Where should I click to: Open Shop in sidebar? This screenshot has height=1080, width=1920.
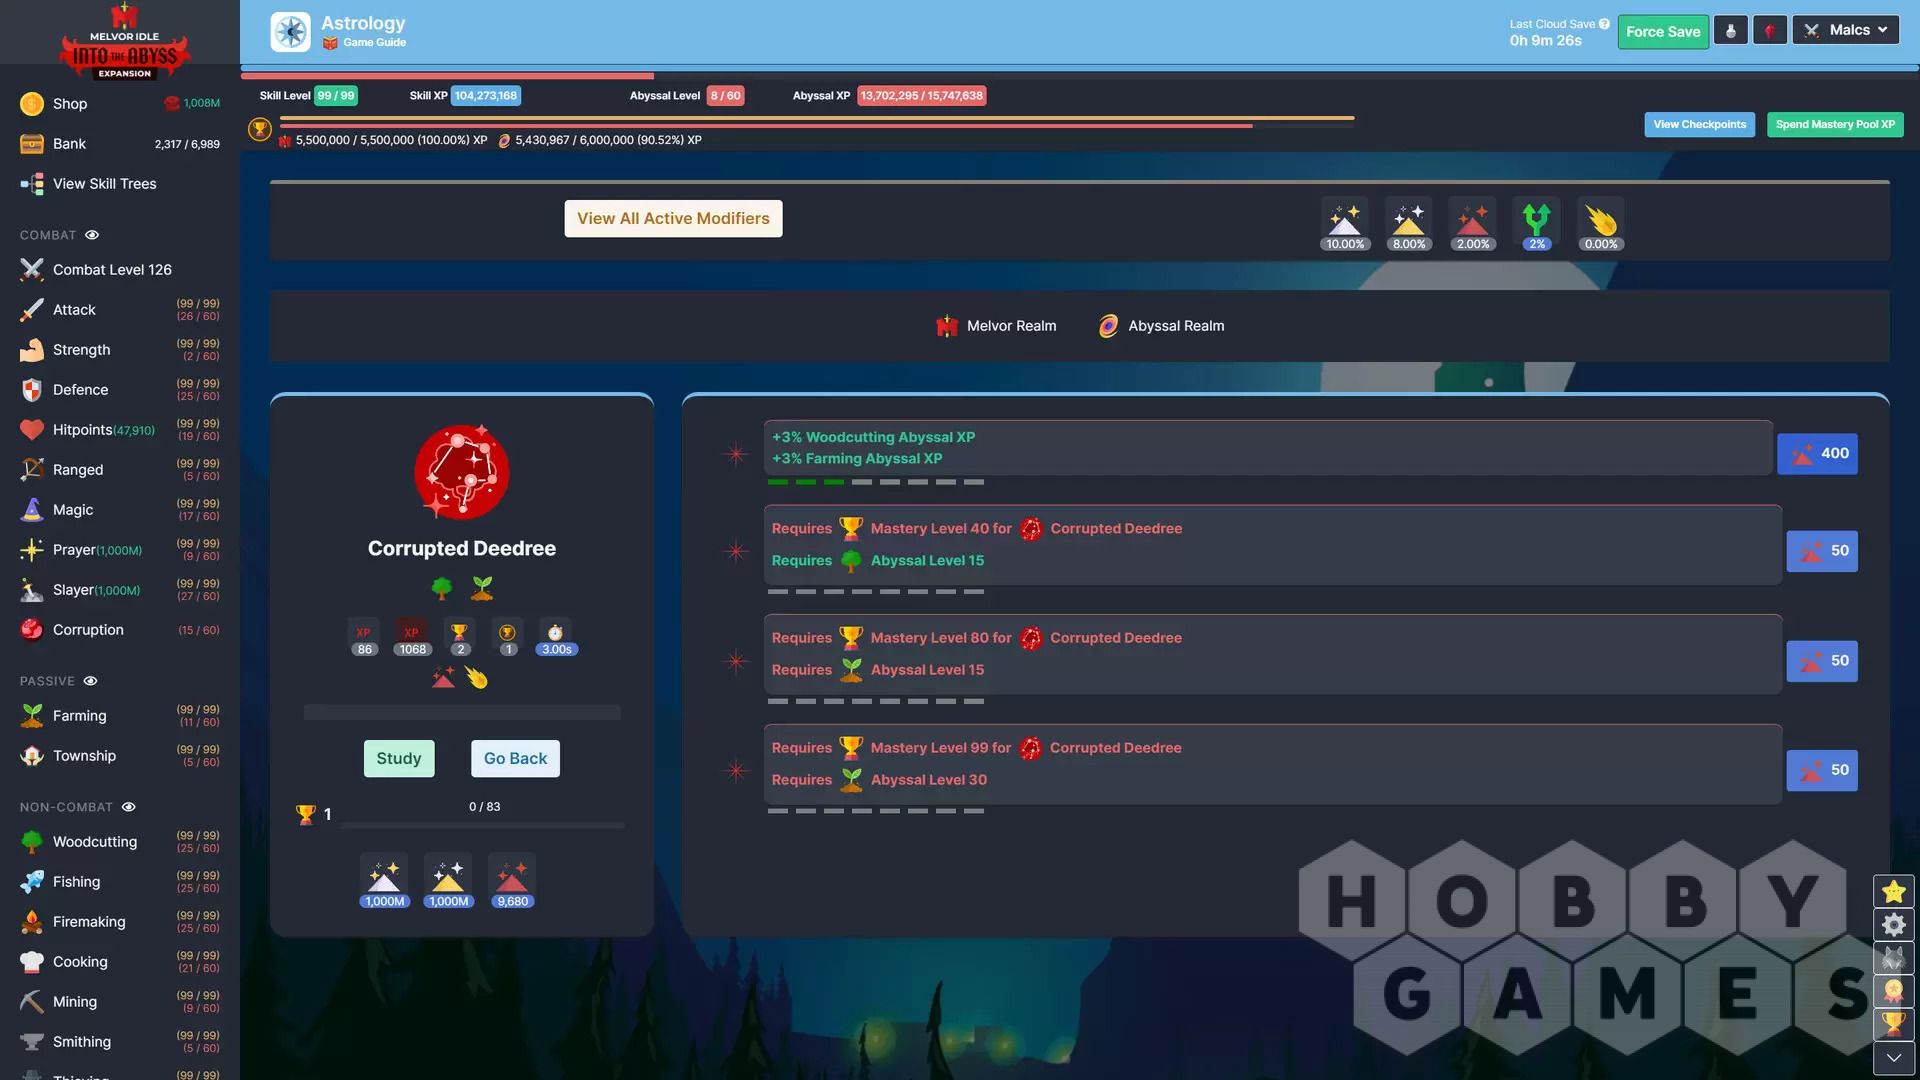coord(120,104)
